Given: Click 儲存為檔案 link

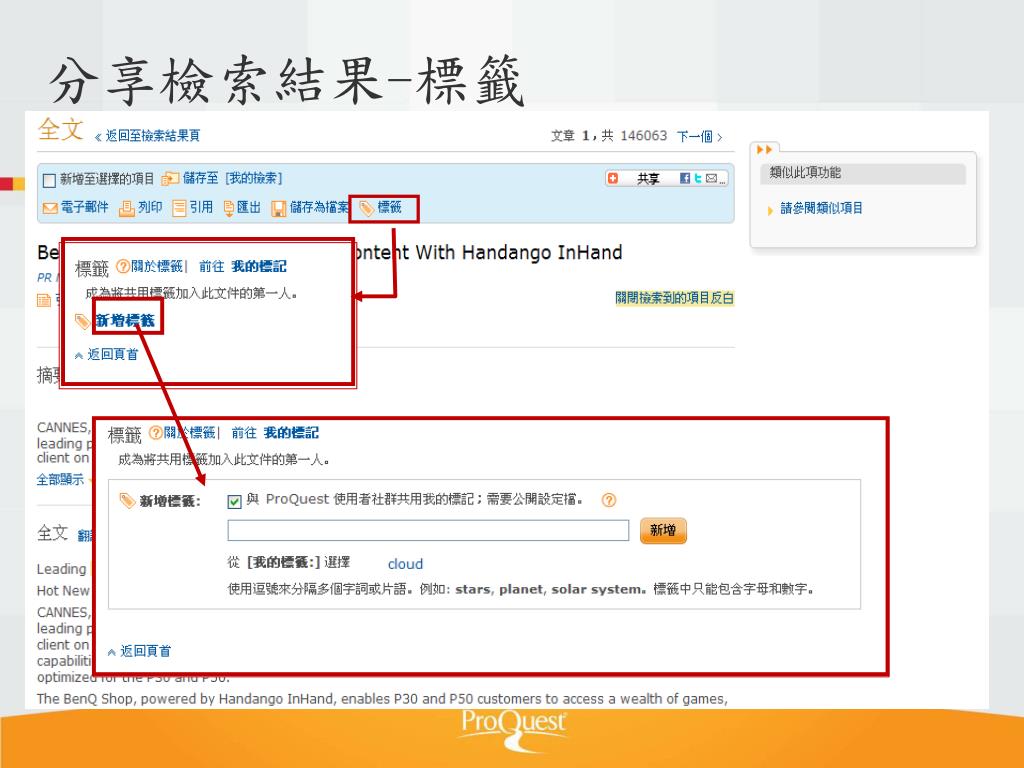Looking at the screenshot, I should coord(319,208).
